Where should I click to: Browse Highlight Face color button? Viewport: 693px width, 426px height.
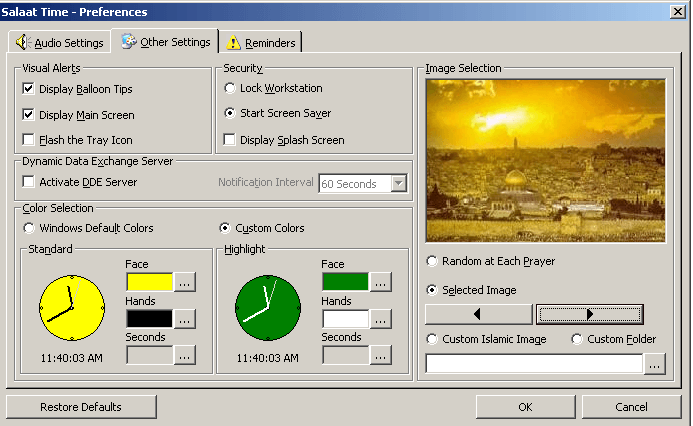tap(381, 282)
